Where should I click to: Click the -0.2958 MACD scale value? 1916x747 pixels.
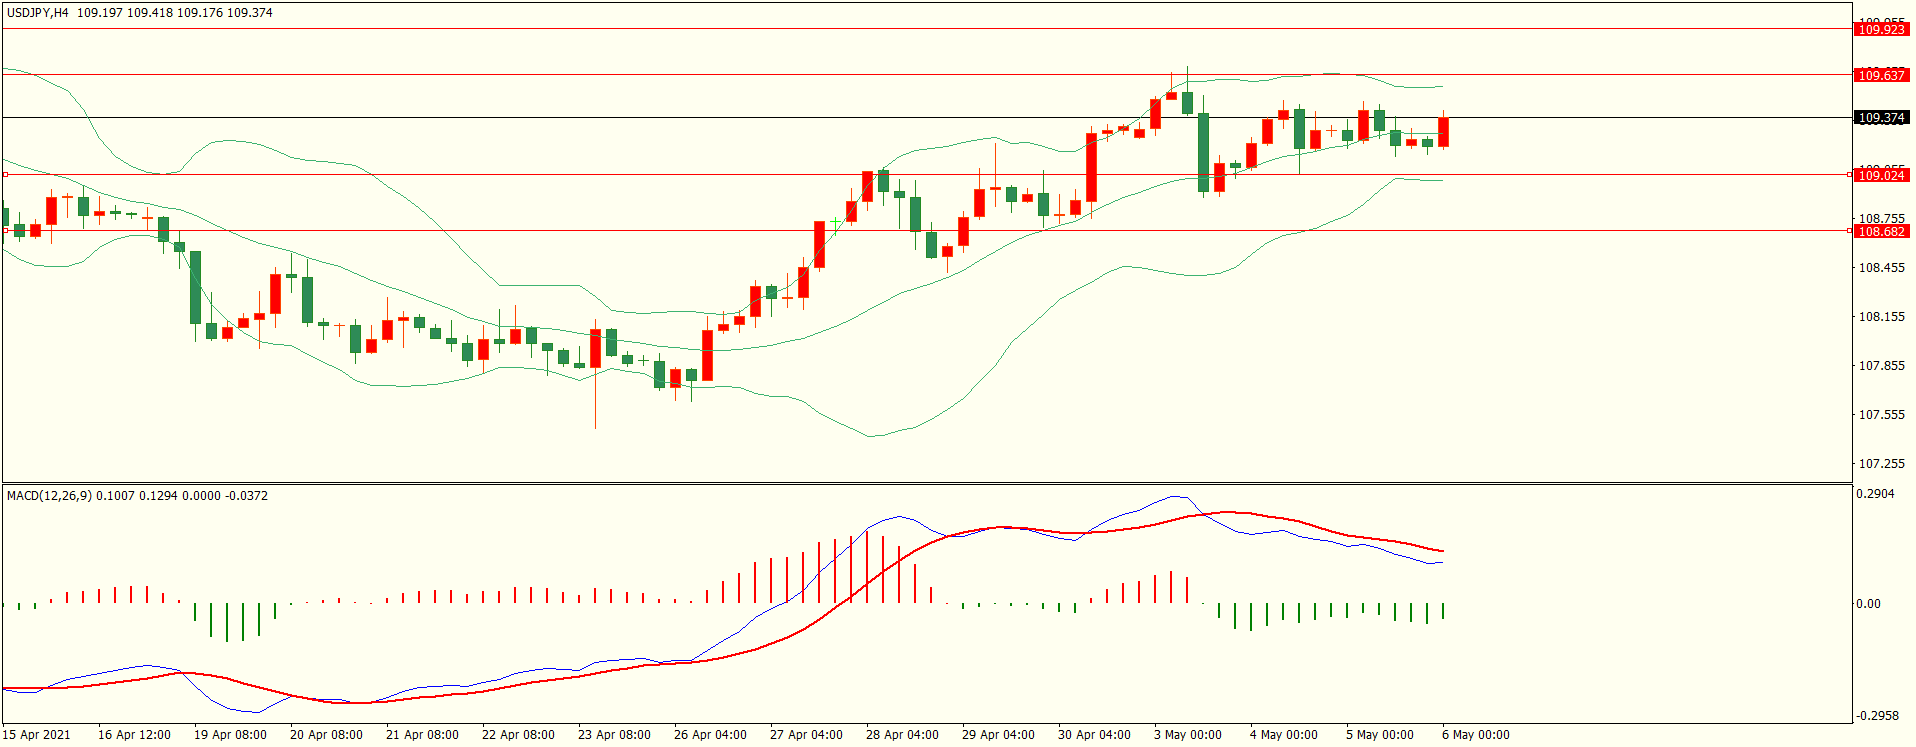click(x=1875, y=716)
